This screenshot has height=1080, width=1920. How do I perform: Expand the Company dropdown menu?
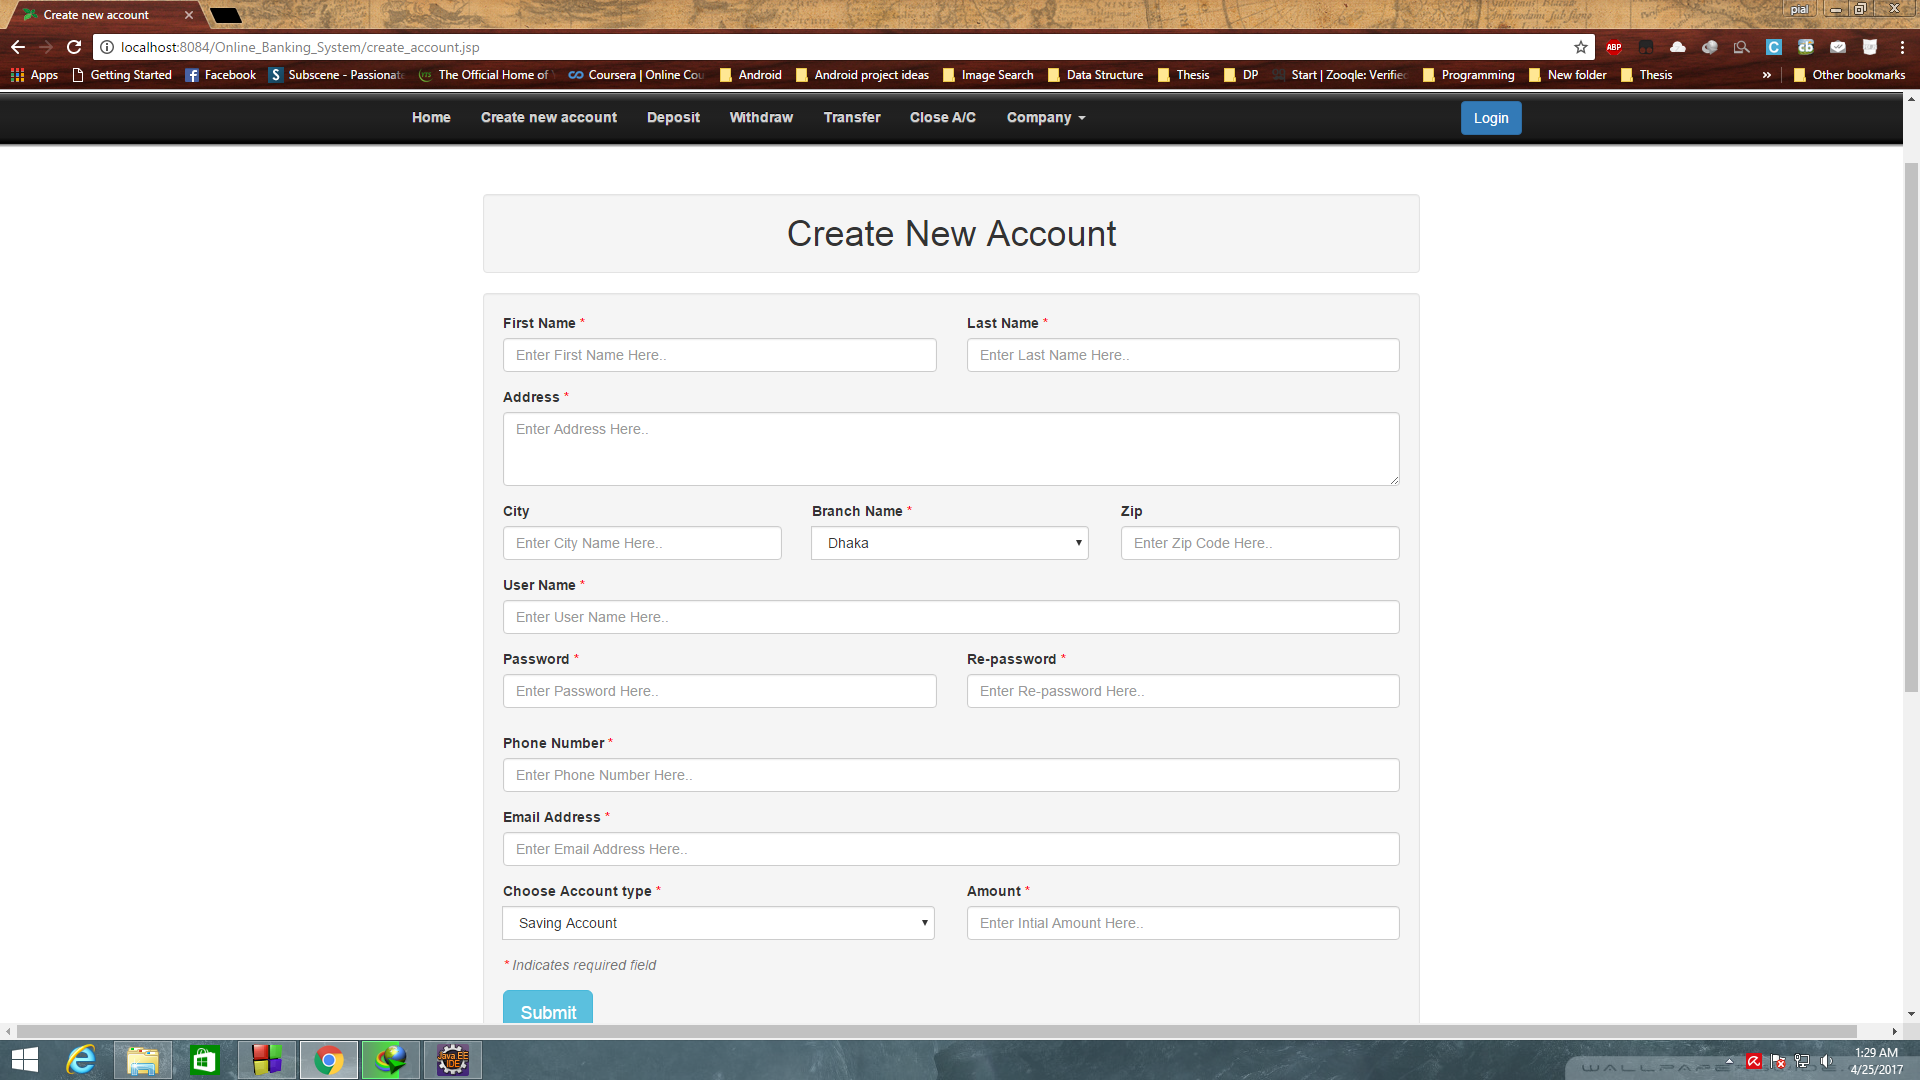point(1046,117)
